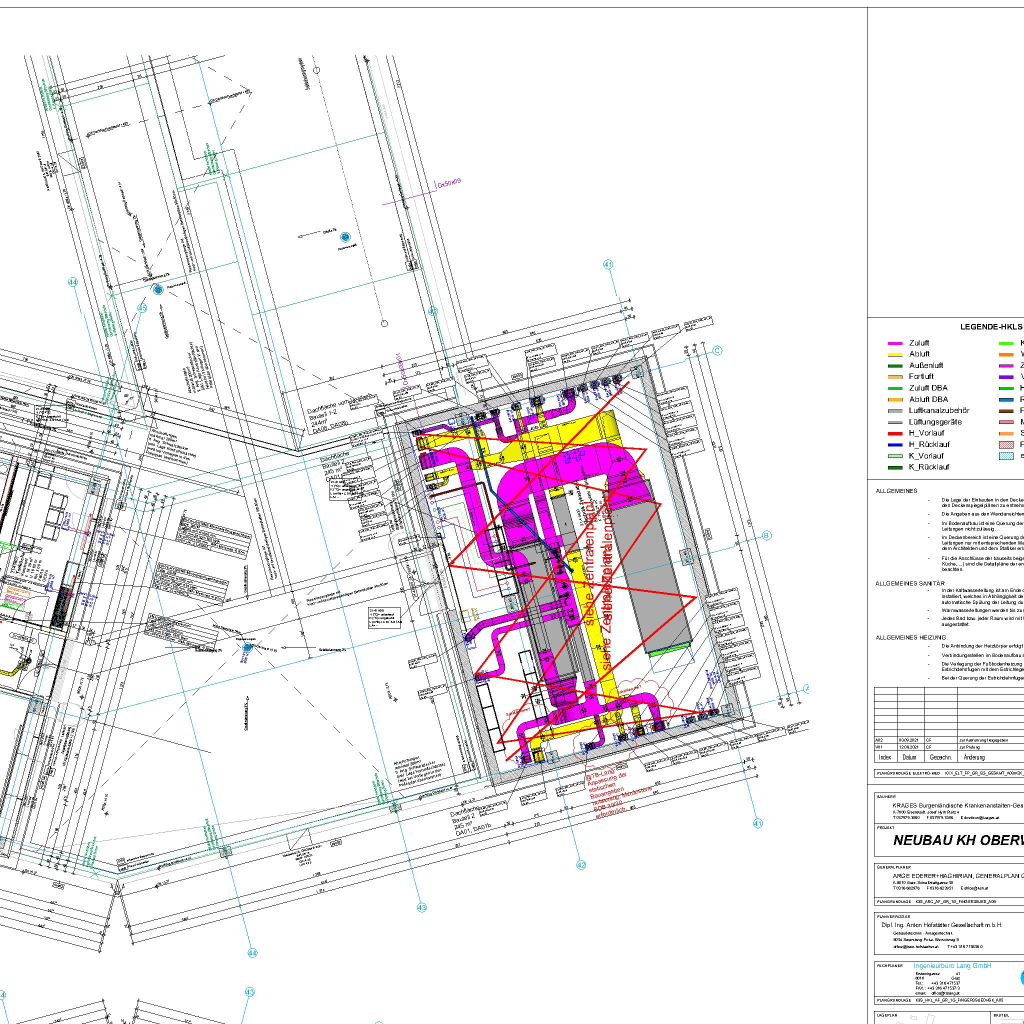Select the ALLGEMEINES SANITÄR notes heading
1024x1024 pixels.
910,582
